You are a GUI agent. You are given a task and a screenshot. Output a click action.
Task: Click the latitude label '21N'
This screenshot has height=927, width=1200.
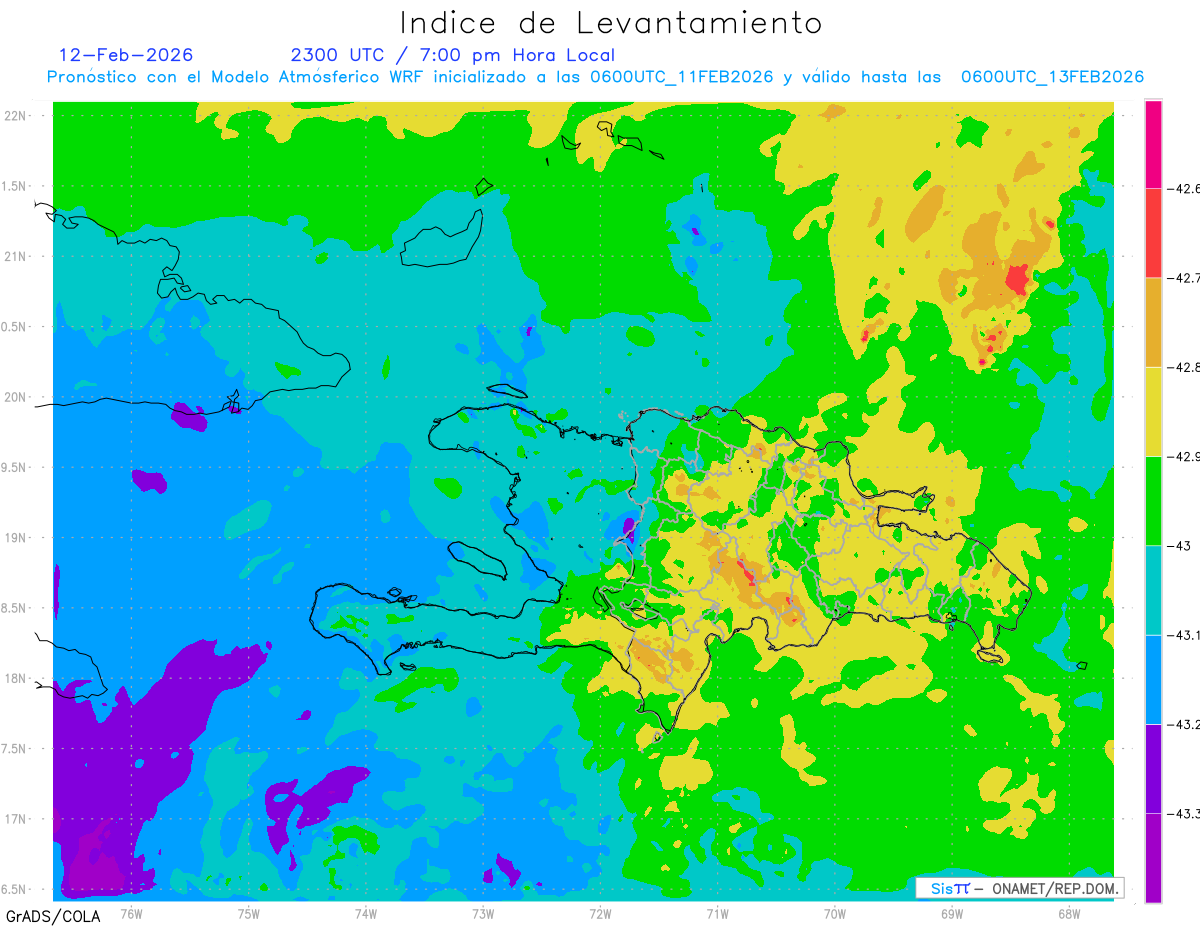[16, 256]
